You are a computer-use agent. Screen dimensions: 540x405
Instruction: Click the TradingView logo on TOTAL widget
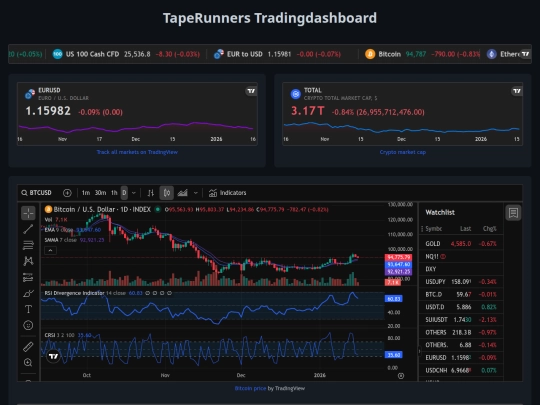(517, 91)
